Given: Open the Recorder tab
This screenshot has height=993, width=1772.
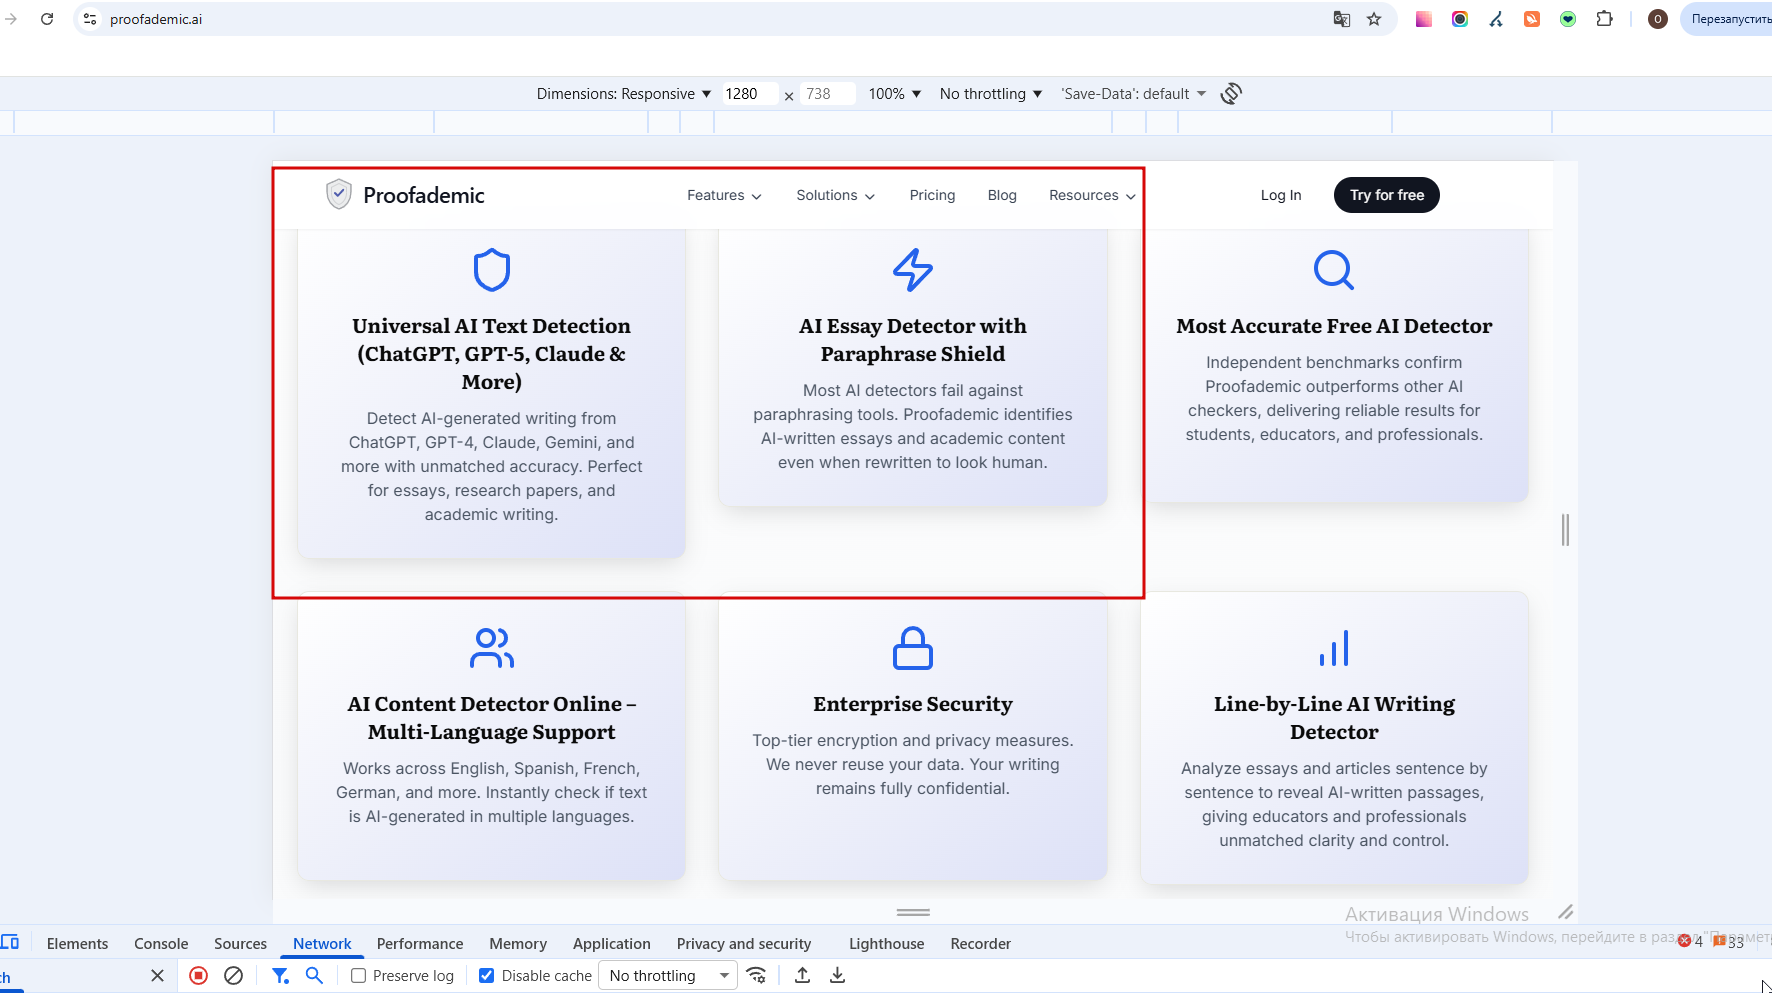Looking at the screenshot, I should click(980, 943).
